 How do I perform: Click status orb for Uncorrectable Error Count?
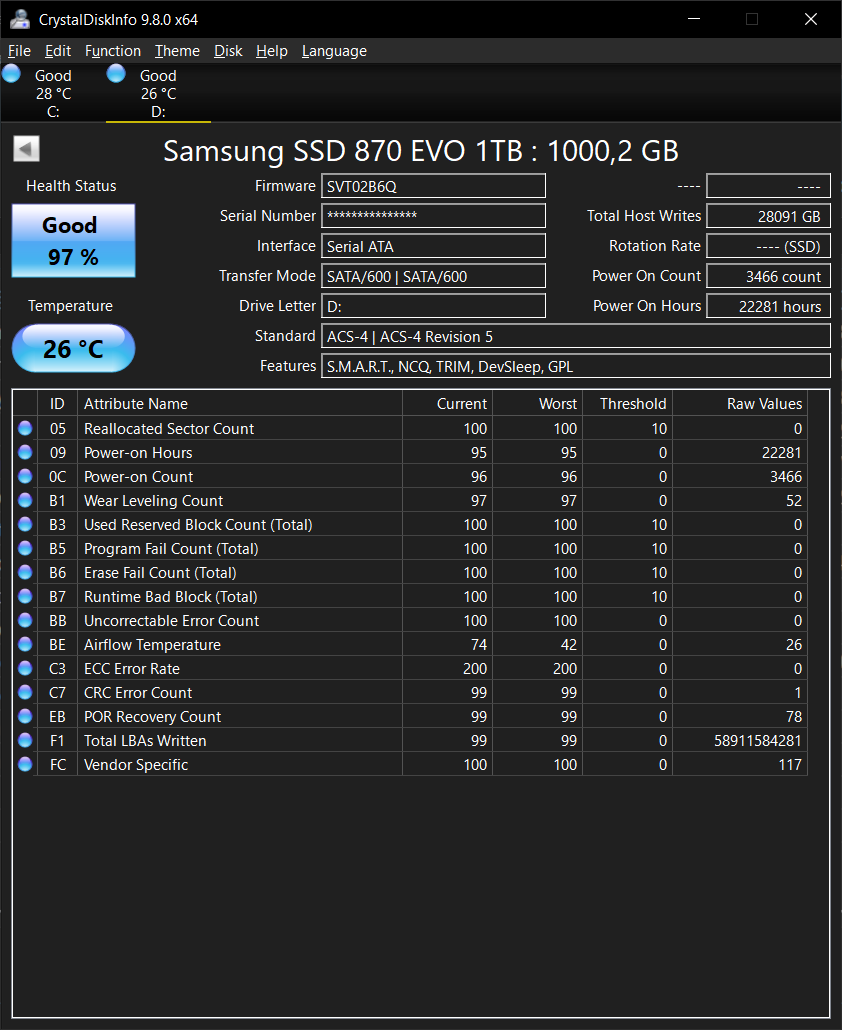click(x=25, y=620)
